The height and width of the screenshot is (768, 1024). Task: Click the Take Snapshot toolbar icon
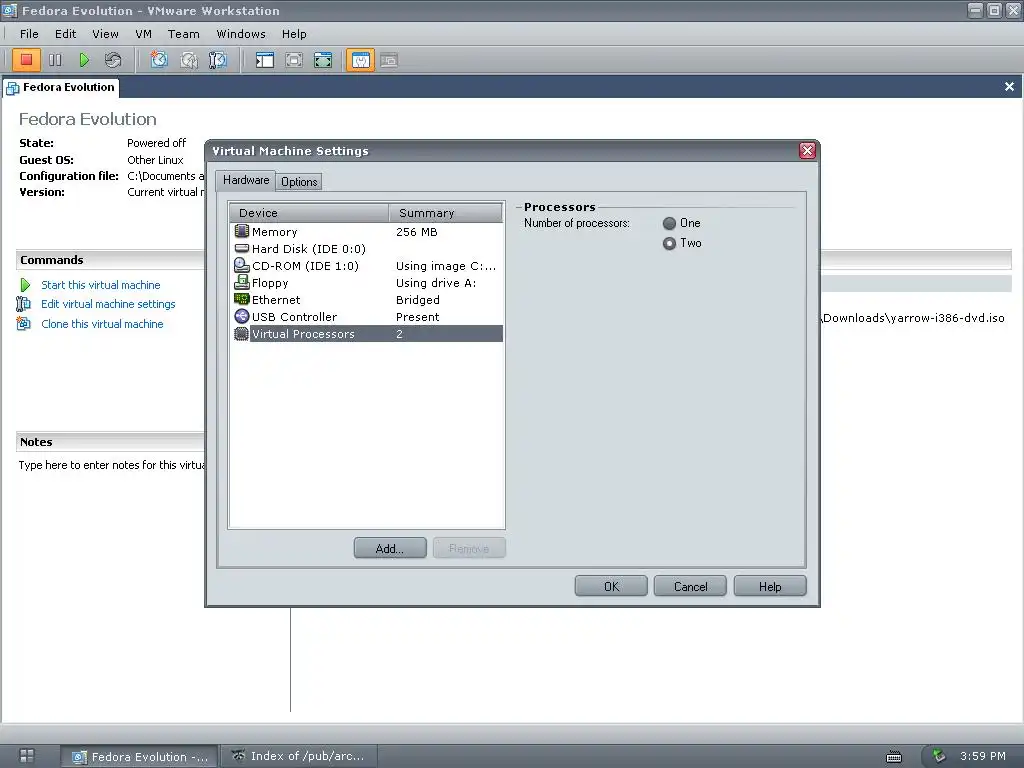pyautogui.click(x=159, y=60)
